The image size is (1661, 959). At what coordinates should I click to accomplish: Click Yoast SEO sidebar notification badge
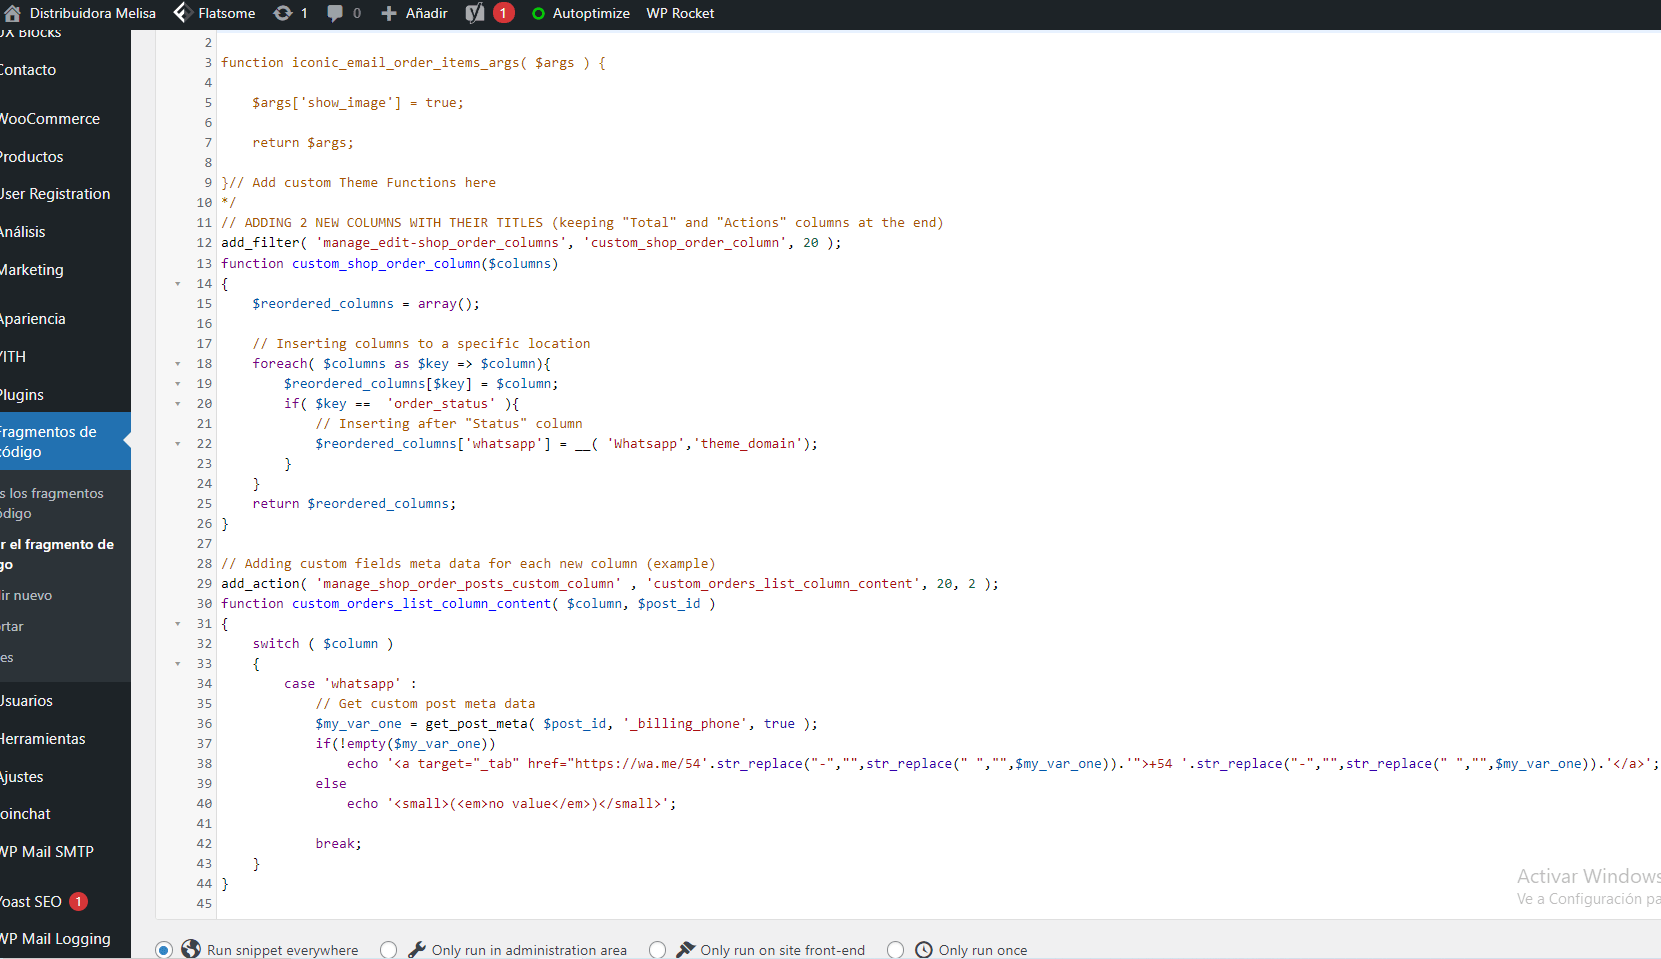78,901
